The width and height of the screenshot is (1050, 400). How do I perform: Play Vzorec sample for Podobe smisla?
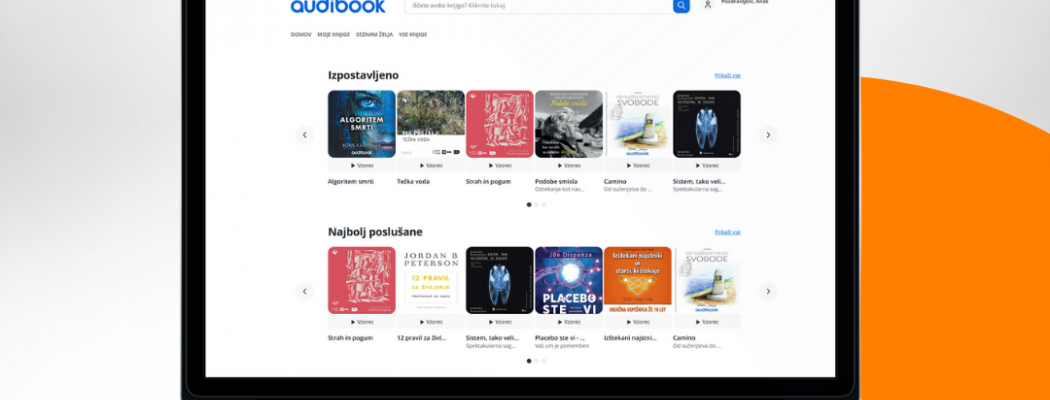click(569, 165)
